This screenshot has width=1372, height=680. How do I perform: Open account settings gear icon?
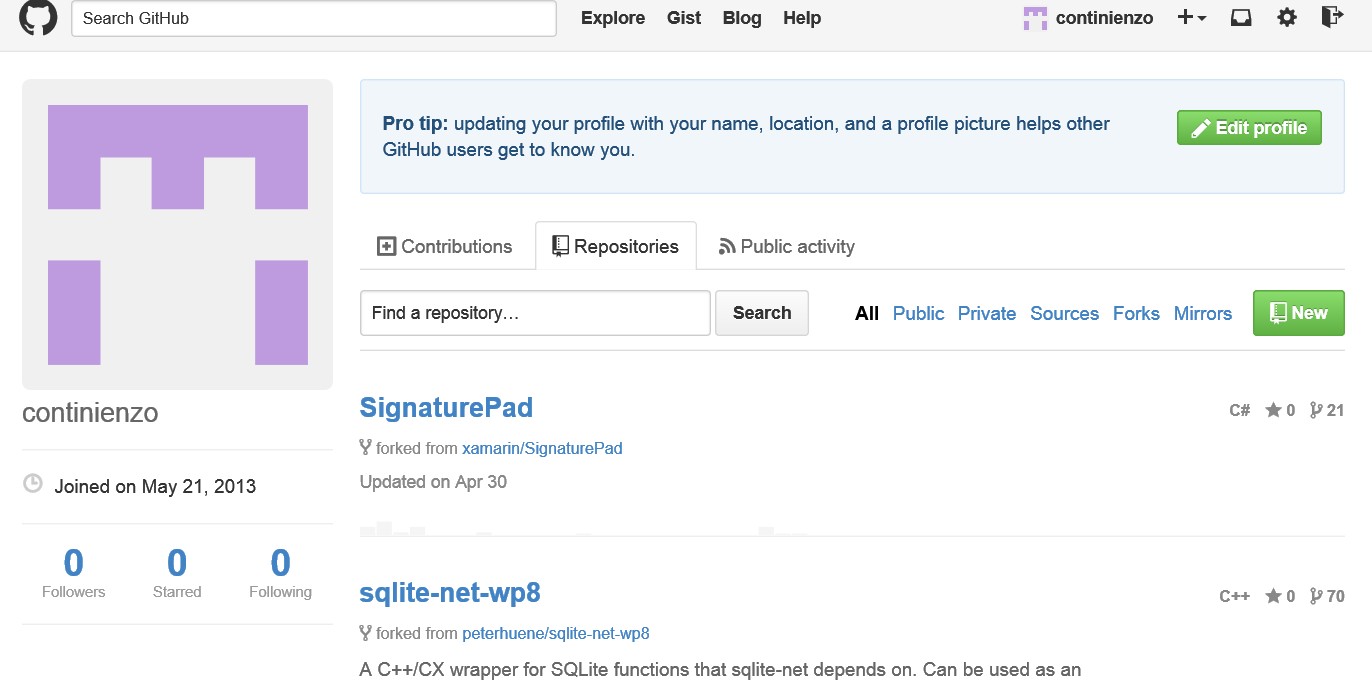[1287, 18]
